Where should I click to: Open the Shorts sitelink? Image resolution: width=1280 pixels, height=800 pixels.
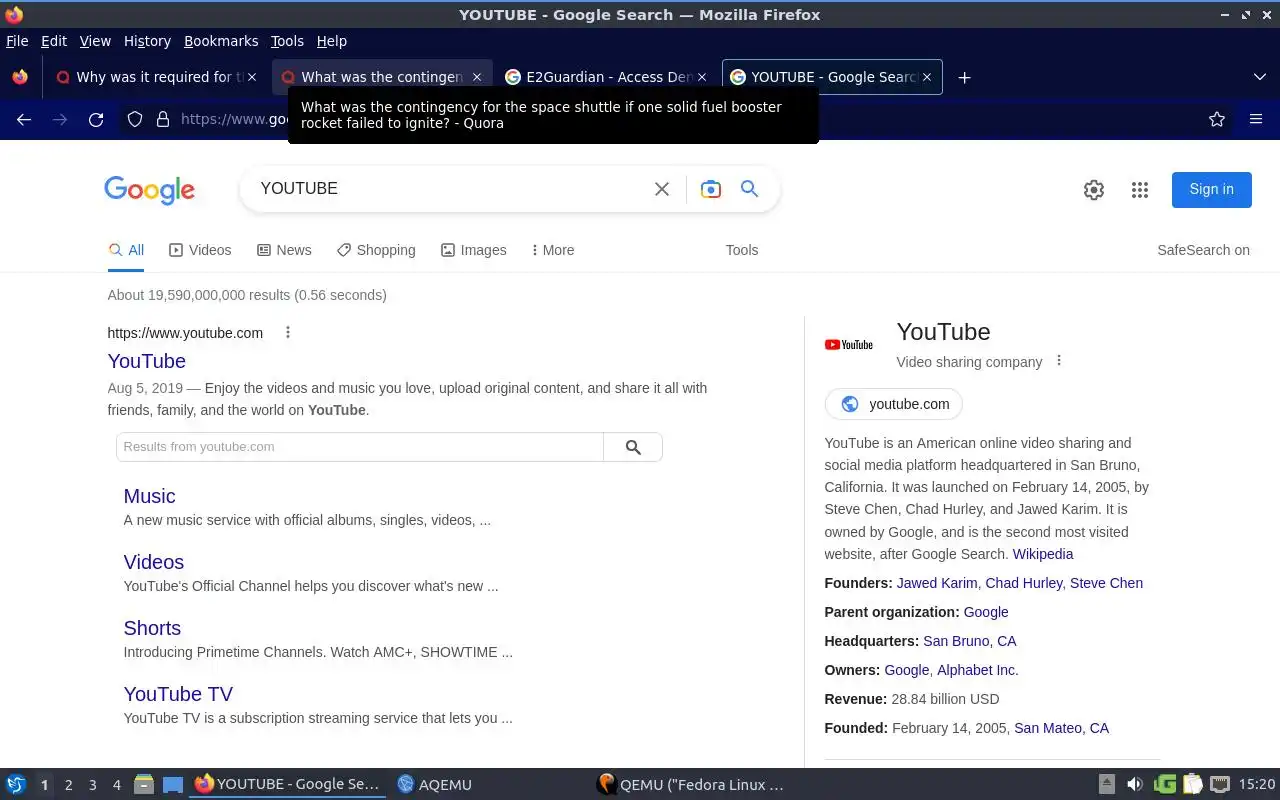(x=152, y=628)
